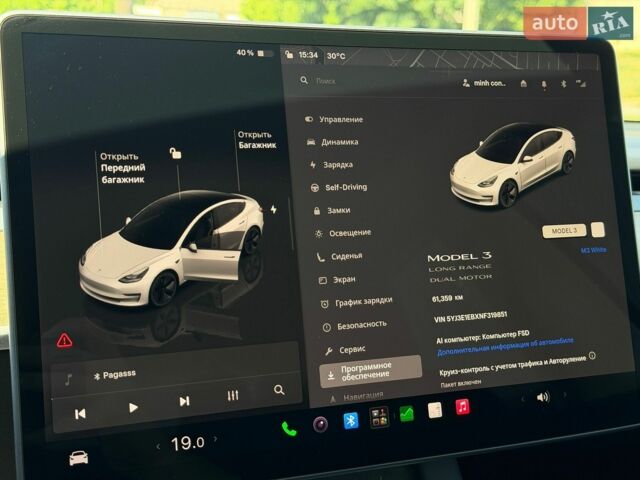Open the notes app icon in dock
The width and height of the screenshot is (640, 480).
(x=435, y=410)
